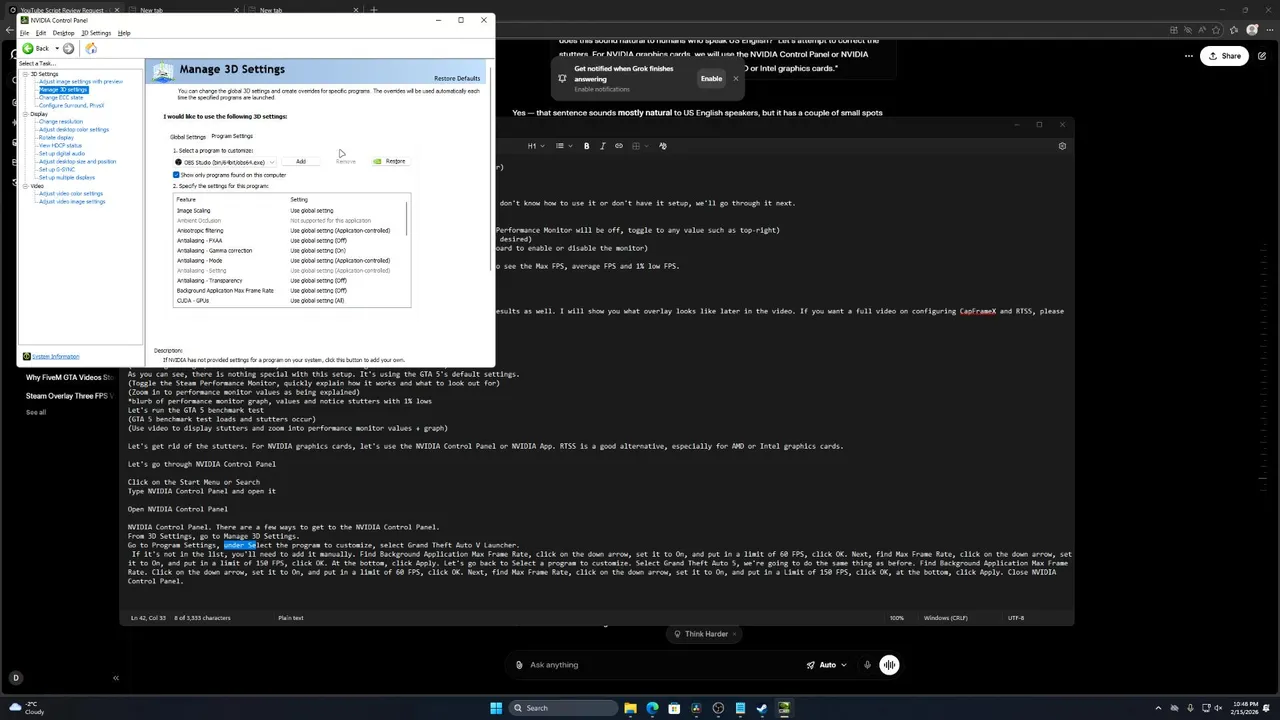
Task: Open the 3D Settings menu in the menu bar
Action: click(x=96, y=33)
